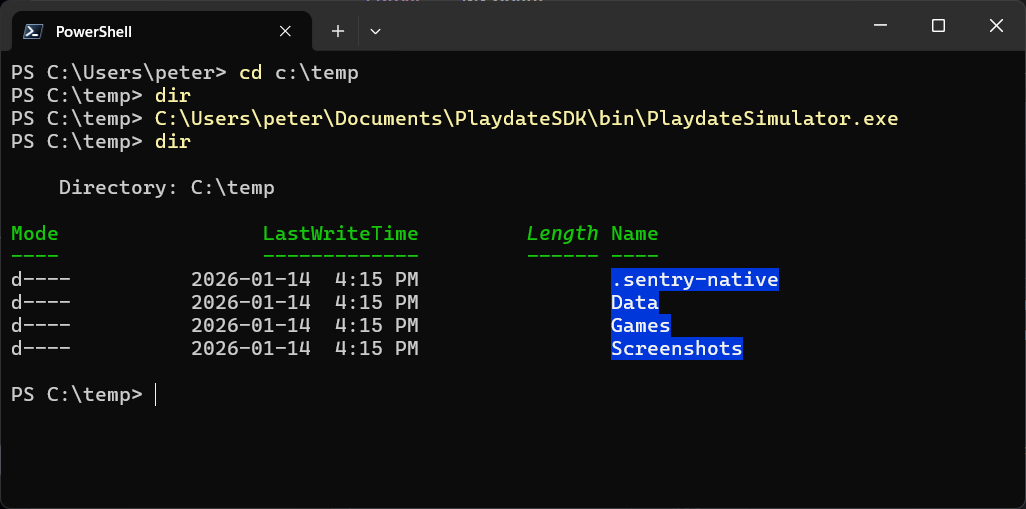Screen dimensions: 1026x509
Task: Click the LastWriteTime column header
Action: pos(340,234)
